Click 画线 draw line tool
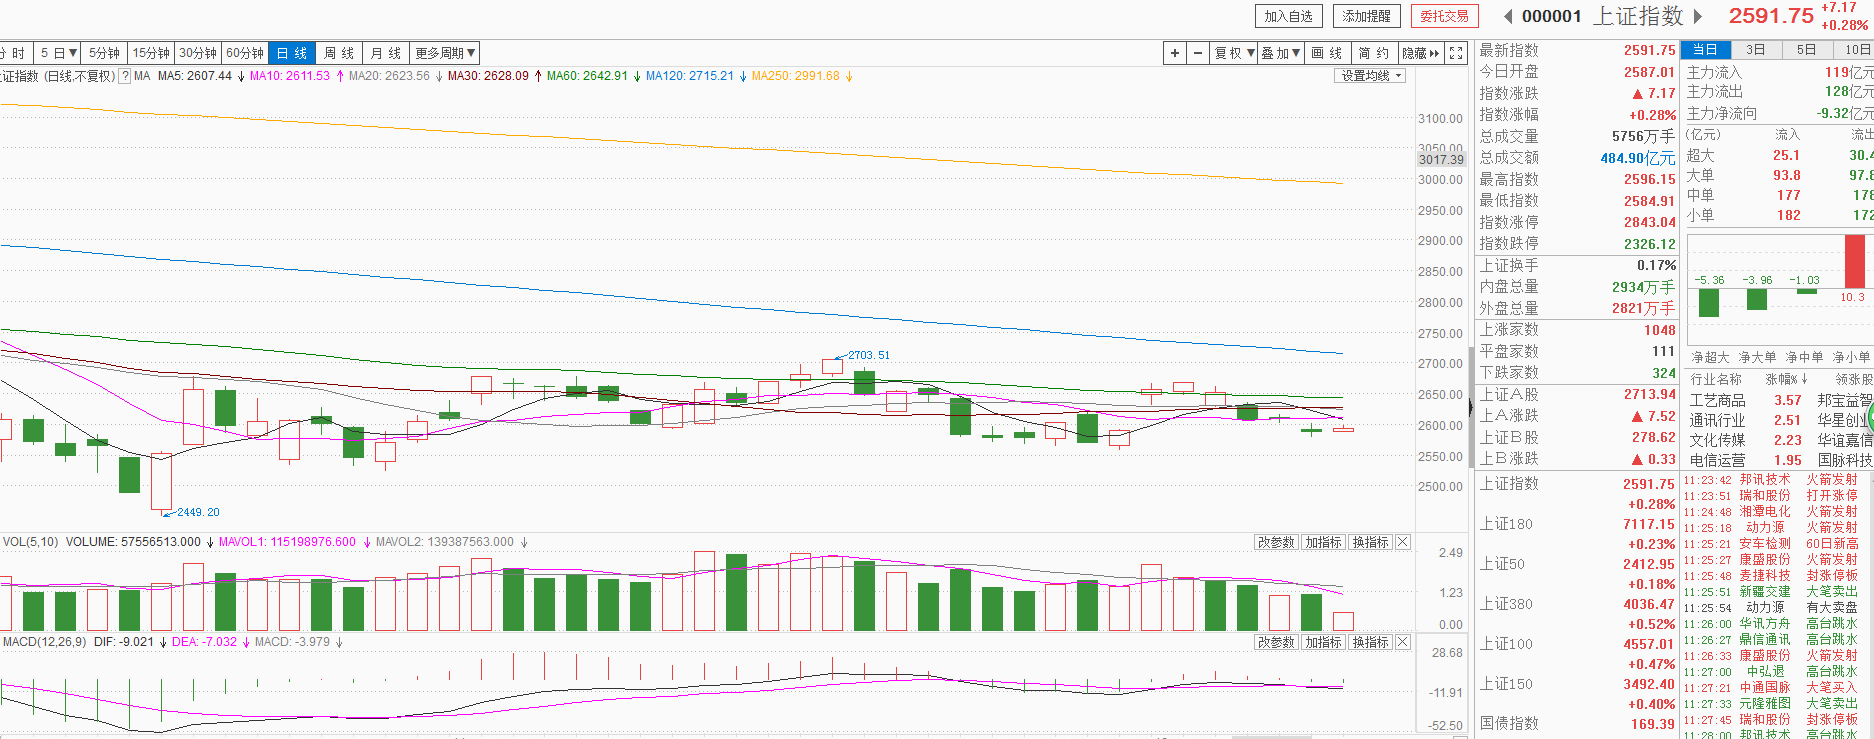The height and width of the screenshot is (739, 1874). 1327,53
